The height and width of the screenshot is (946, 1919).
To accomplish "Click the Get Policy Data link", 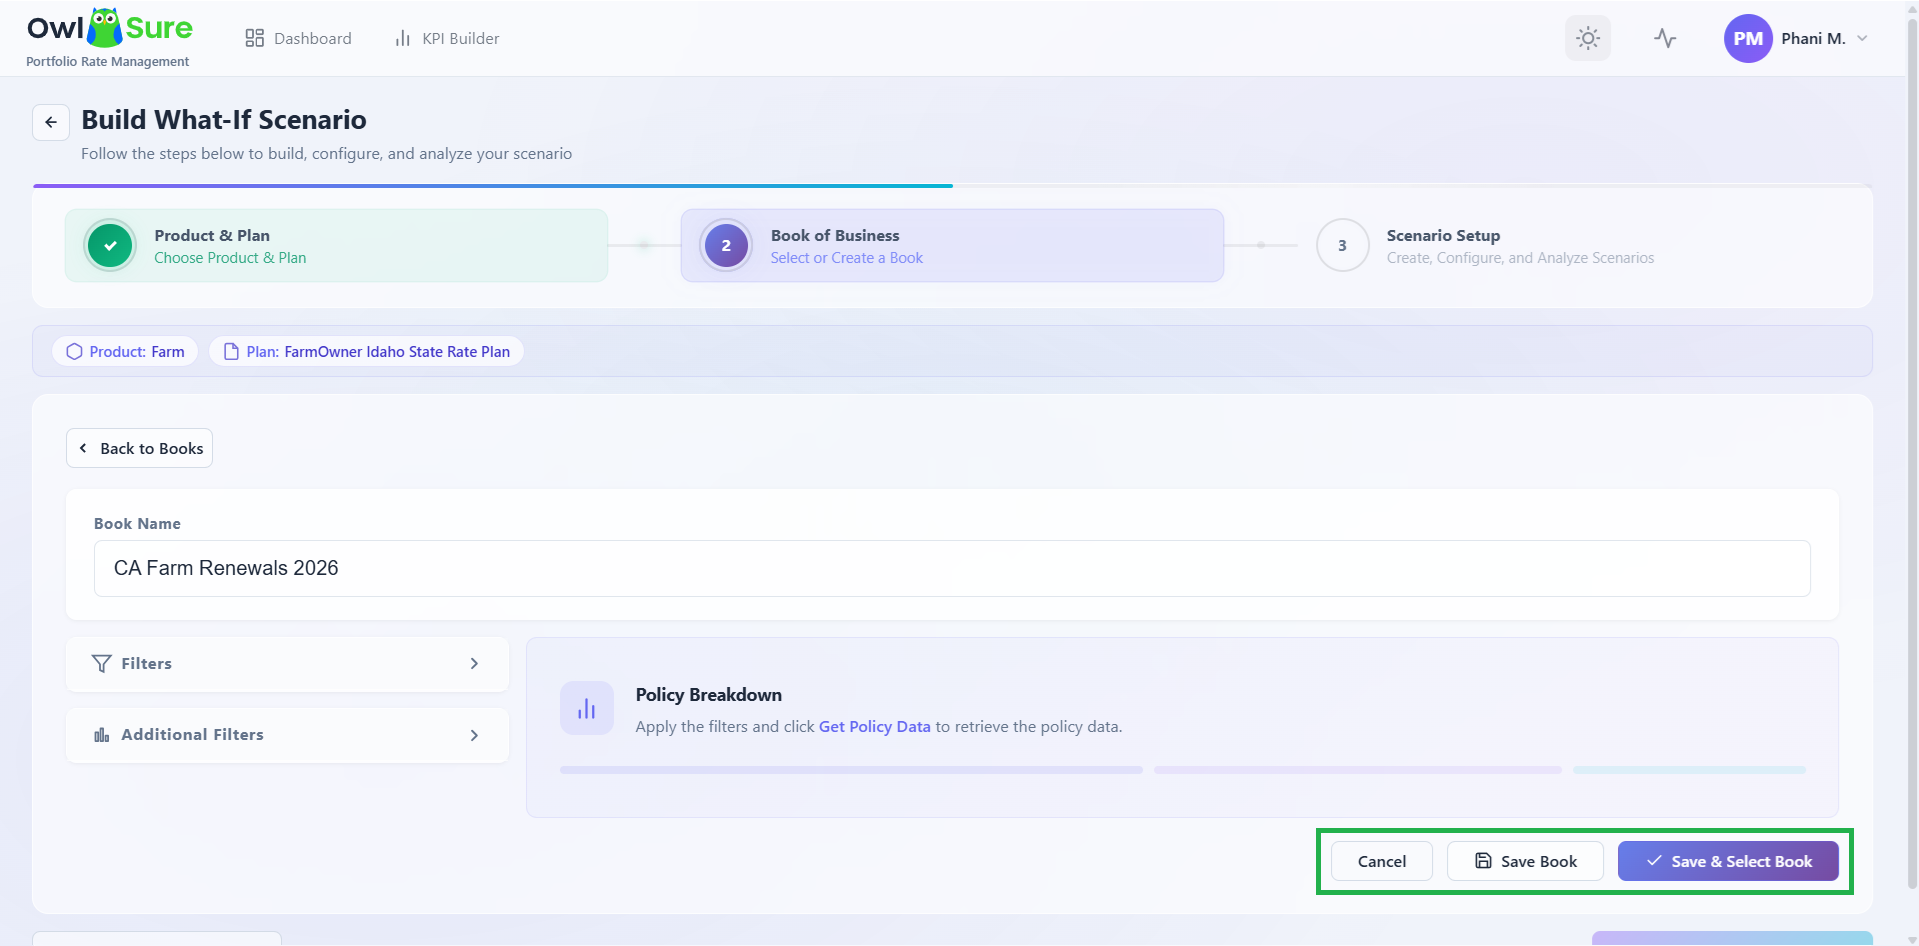I will click(x=874, y=727).
